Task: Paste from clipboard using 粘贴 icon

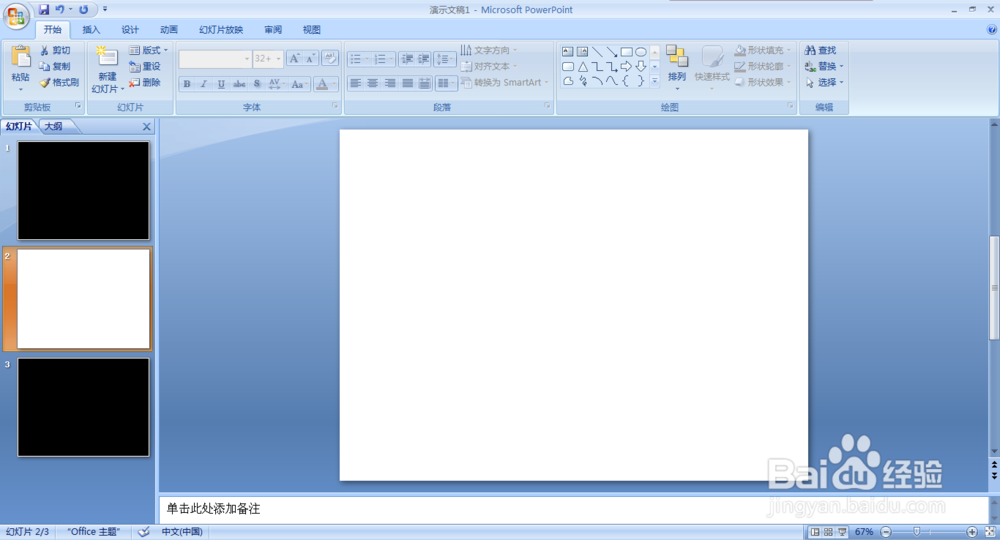Action: click(x=20, y=57)
